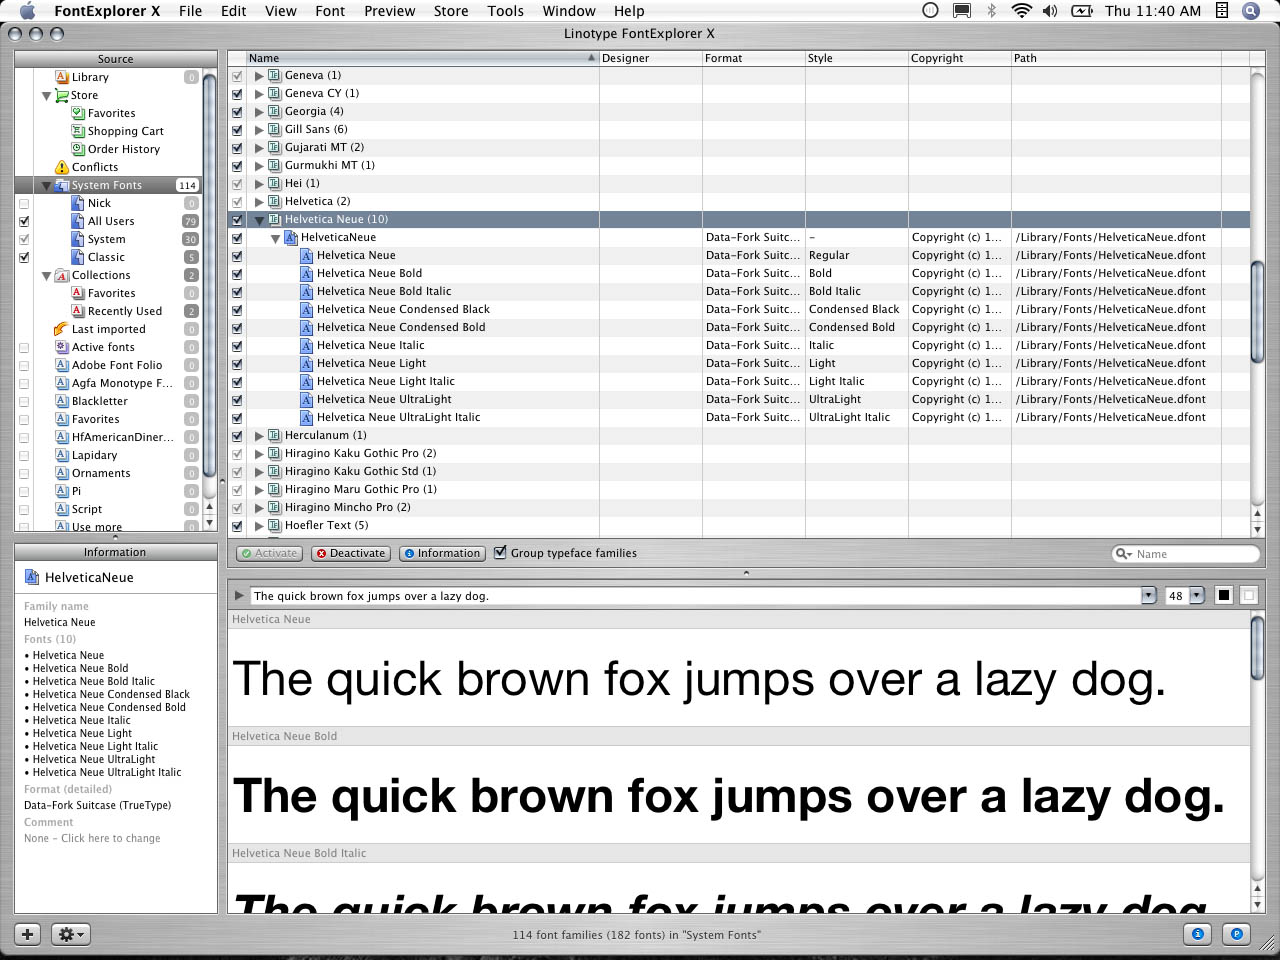
Task: Expand the Geneva family row
Action: [x=259, y=76]
